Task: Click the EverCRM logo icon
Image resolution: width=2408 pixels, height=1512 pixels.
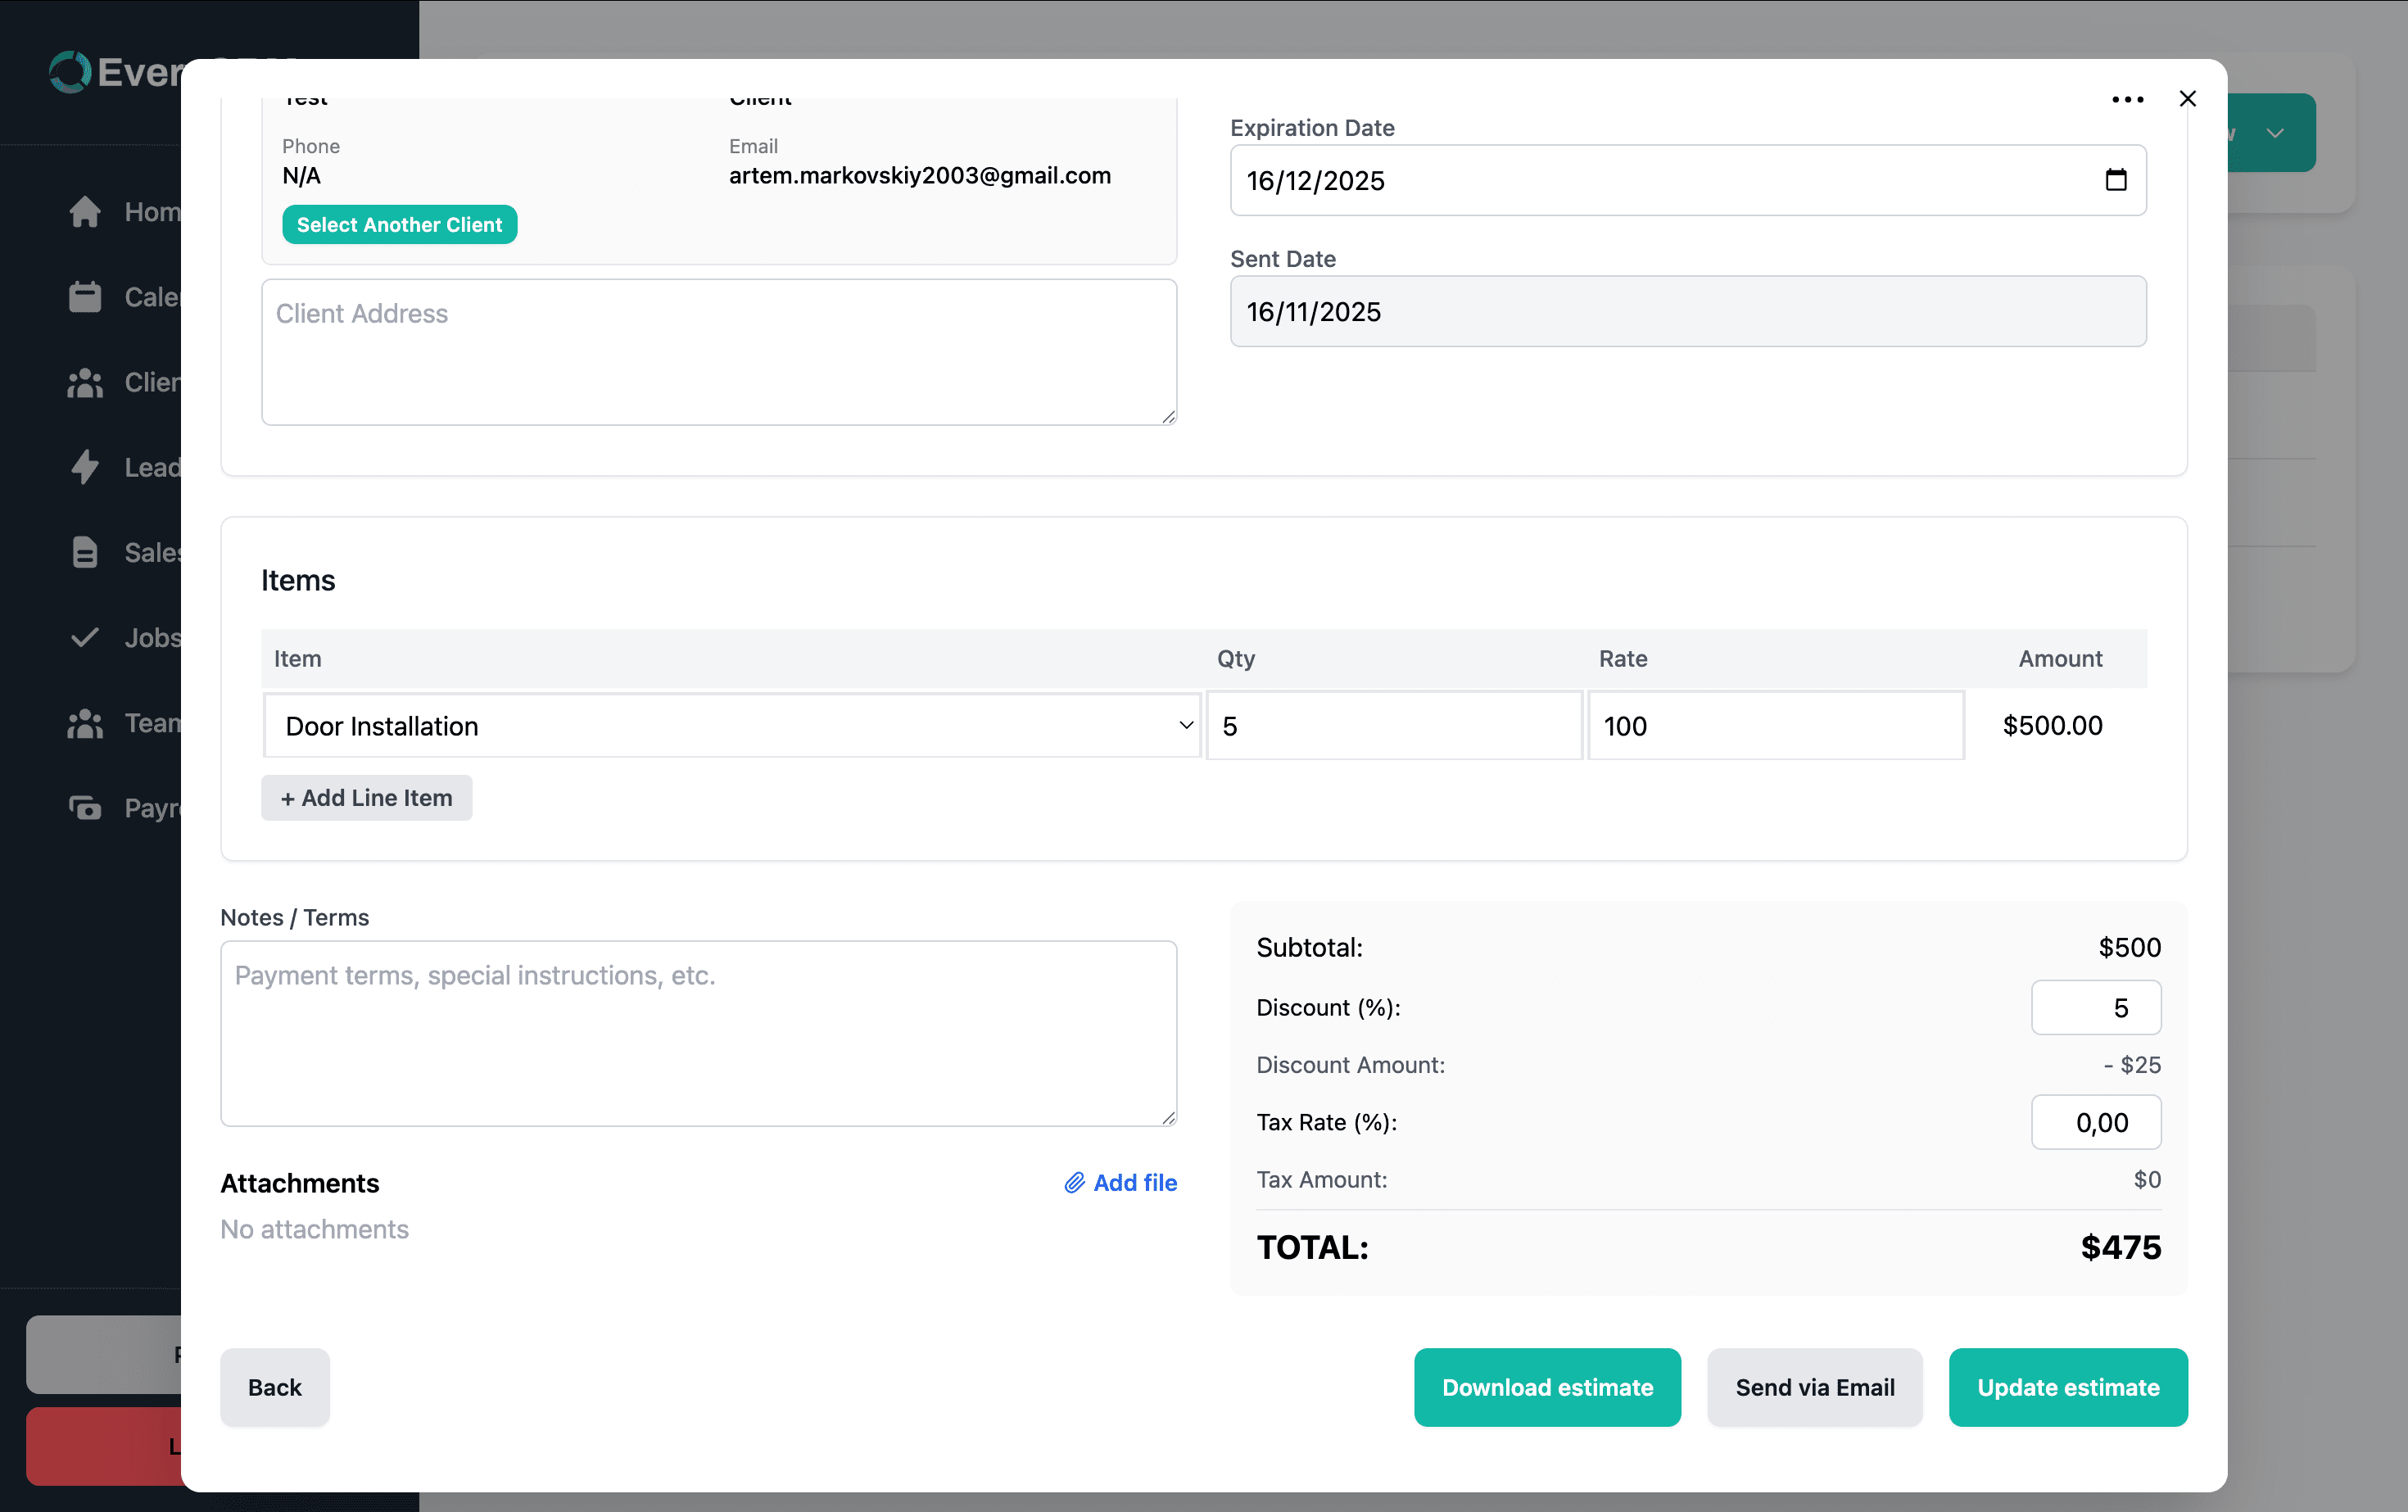Action: click(x=69, y=72)
